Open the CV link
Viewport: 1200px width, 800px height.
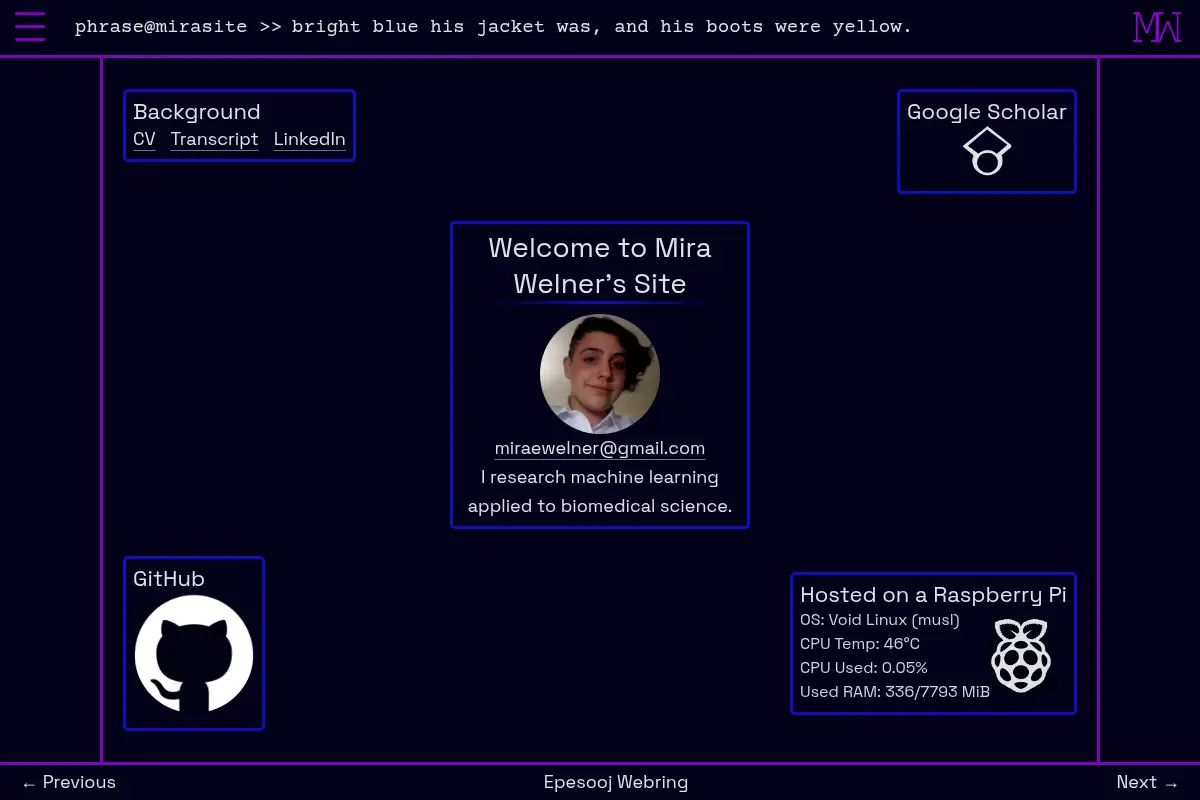click(x=144, y=139)
